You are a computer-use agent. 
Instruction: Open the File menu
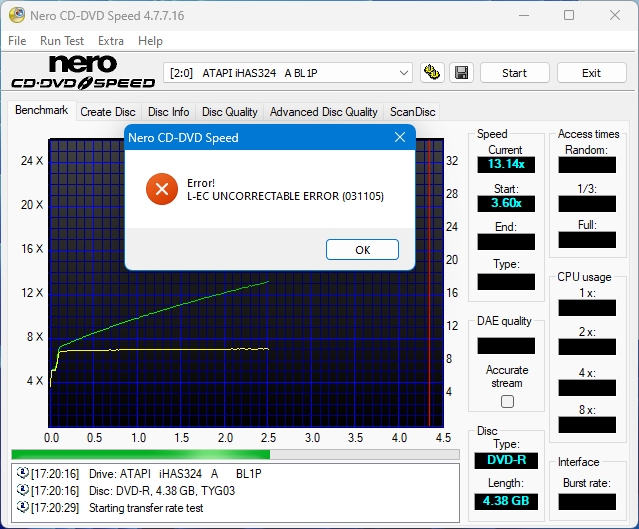pos(17,41)
